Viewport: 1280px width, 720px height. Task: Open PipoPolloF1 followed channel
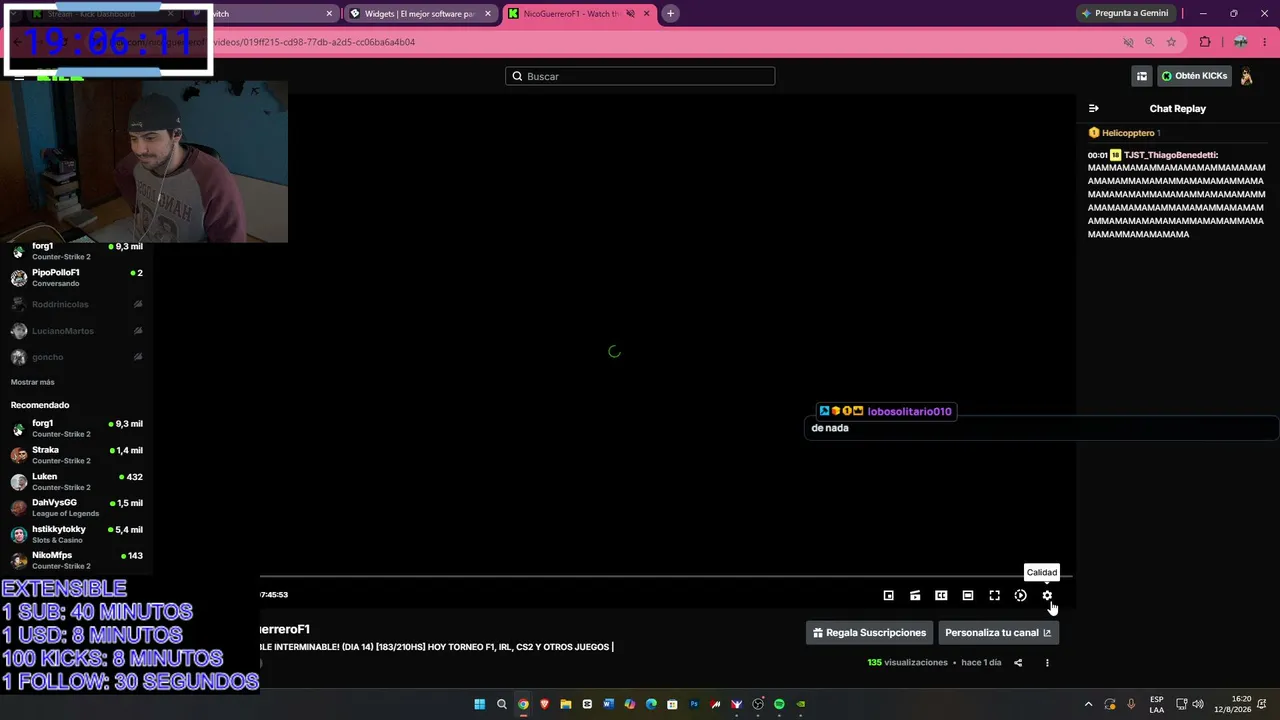click(x=77, y=277)
